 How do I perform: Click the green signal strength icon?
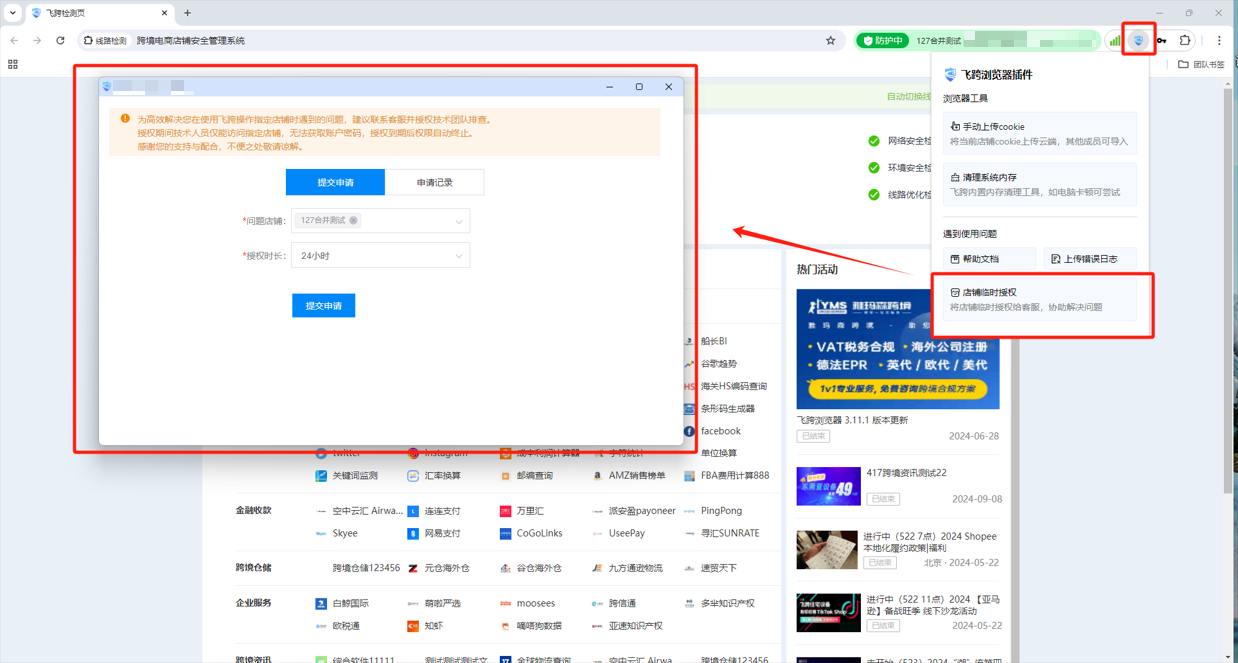point(1114,41)
